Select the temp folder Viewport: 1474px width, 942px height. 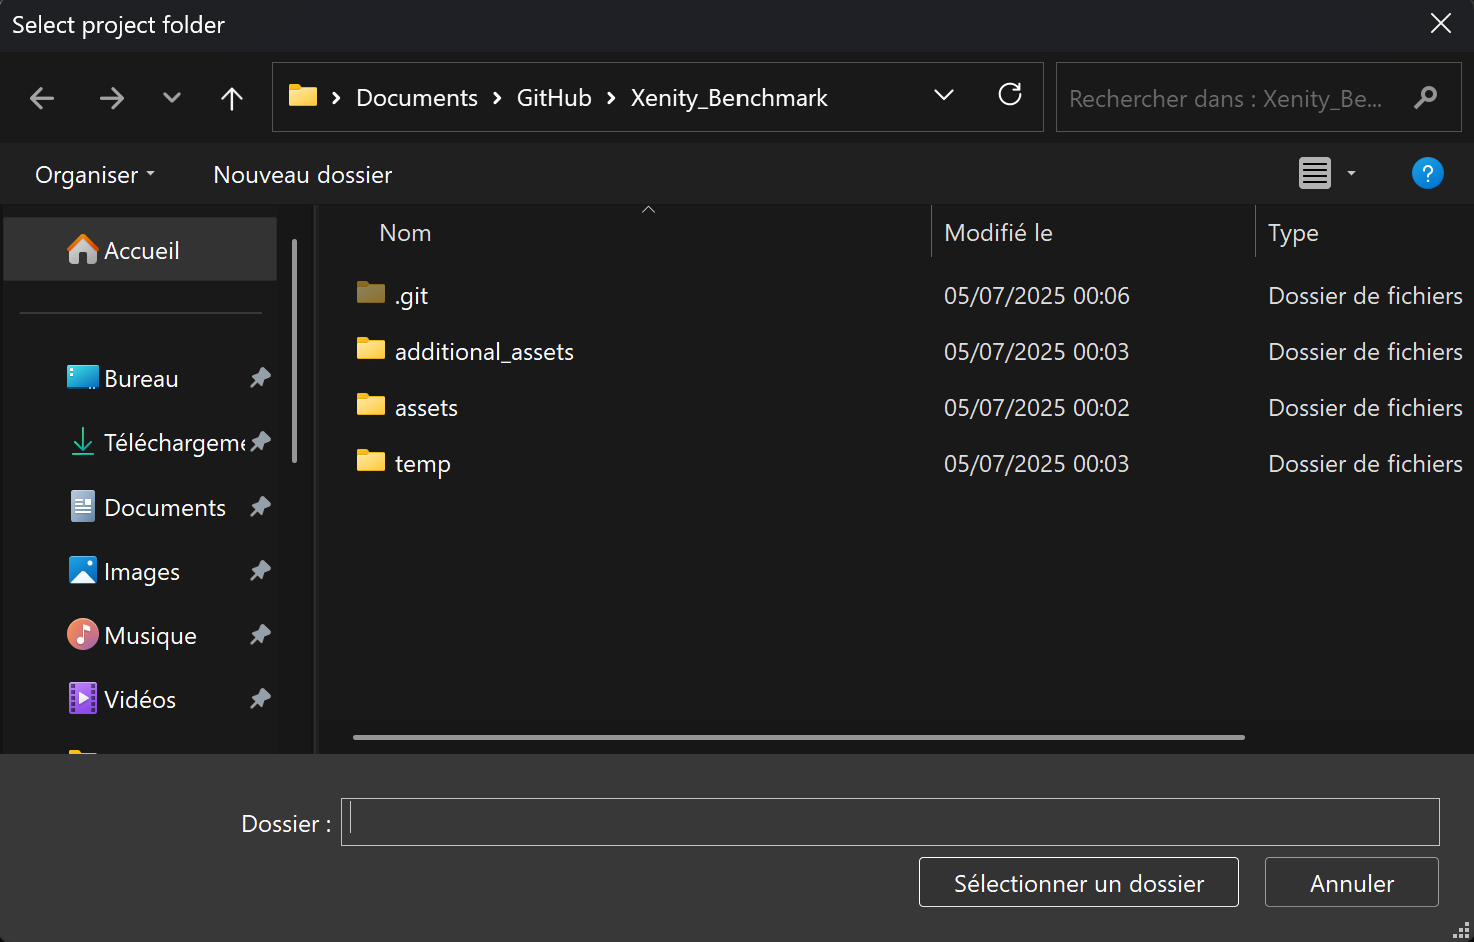(x=422, y=464)
